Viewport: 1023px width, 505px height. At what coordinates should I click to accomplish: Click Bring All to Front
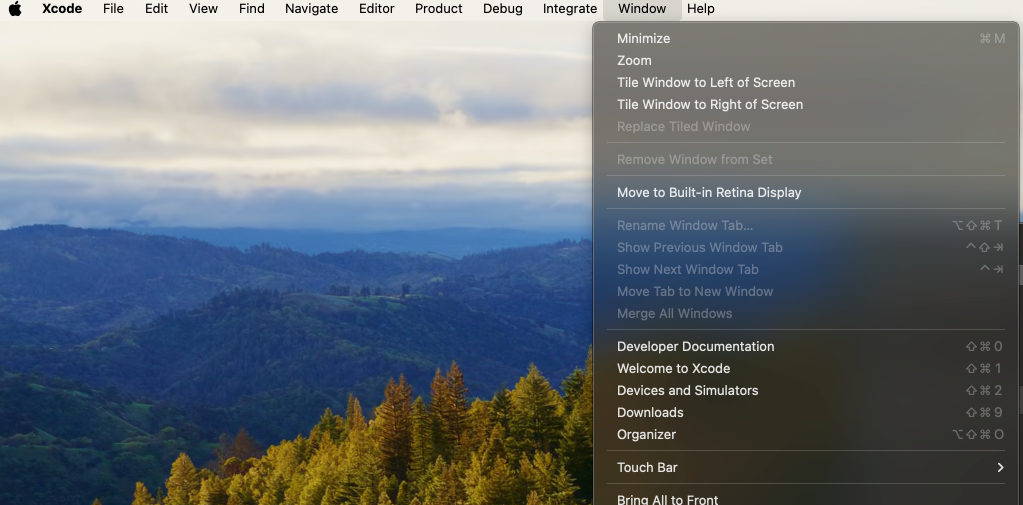tap(667, 499)
